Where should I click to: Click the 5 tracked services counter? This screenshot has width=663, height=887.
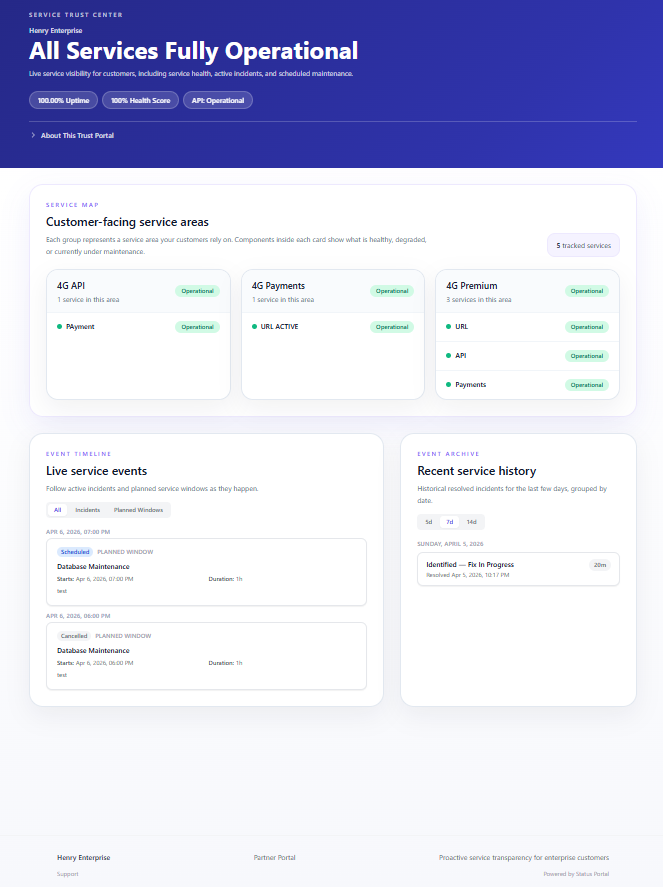tap(582, 245)
